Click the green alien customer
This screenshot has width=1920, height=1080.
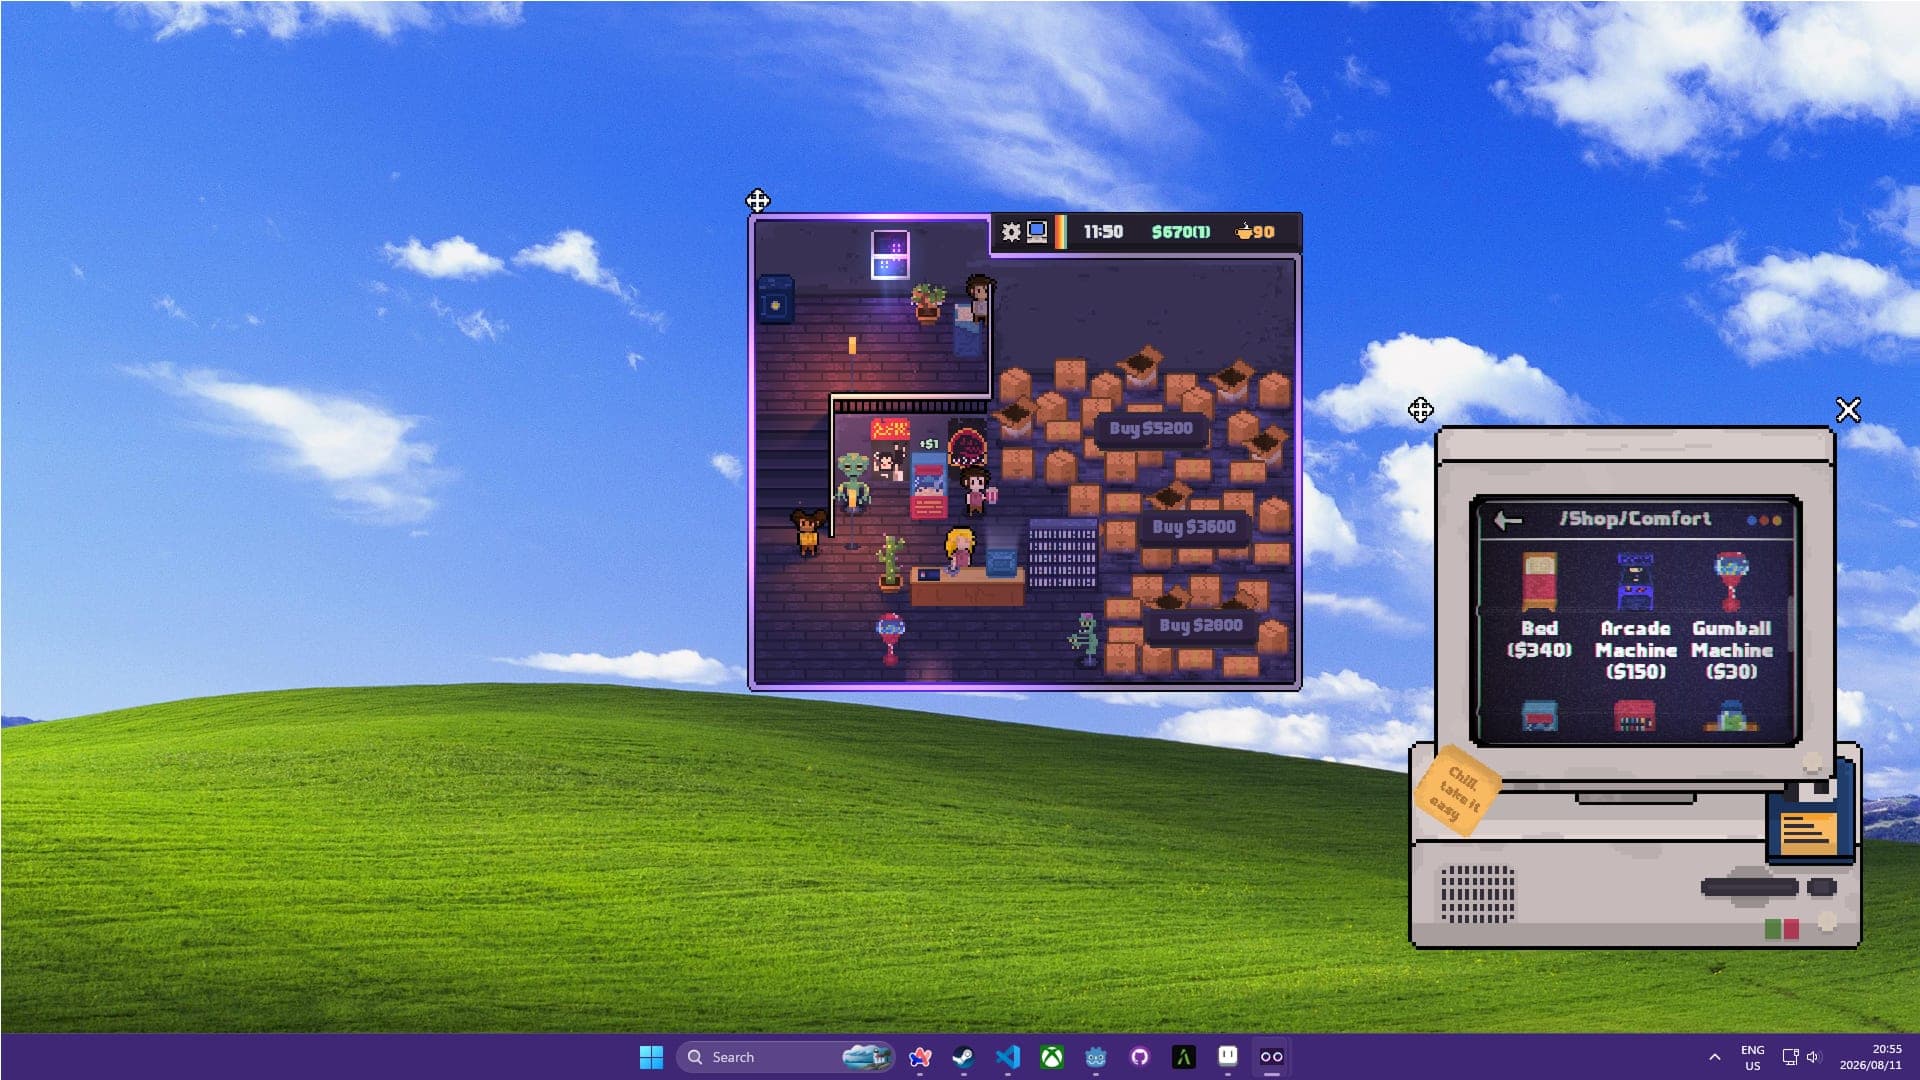tap(853, 483)
